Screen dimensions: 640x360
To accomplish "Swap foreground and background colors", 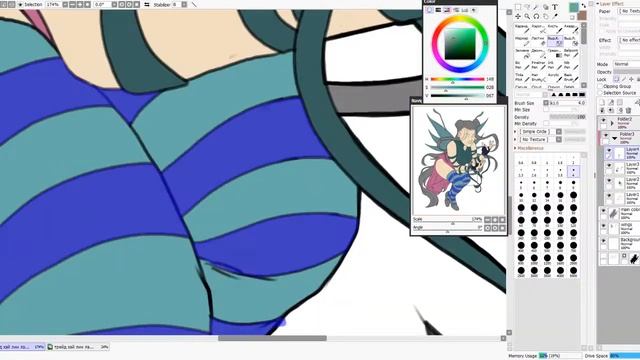I will tap(584, 6).
